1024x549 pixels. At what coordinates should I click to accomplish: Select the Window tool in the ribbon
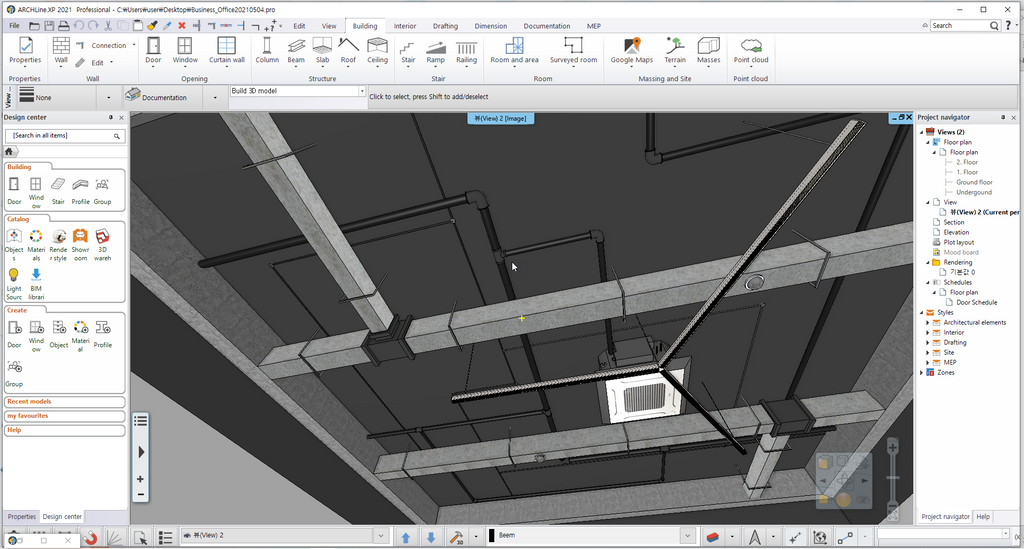click(185, 51)
